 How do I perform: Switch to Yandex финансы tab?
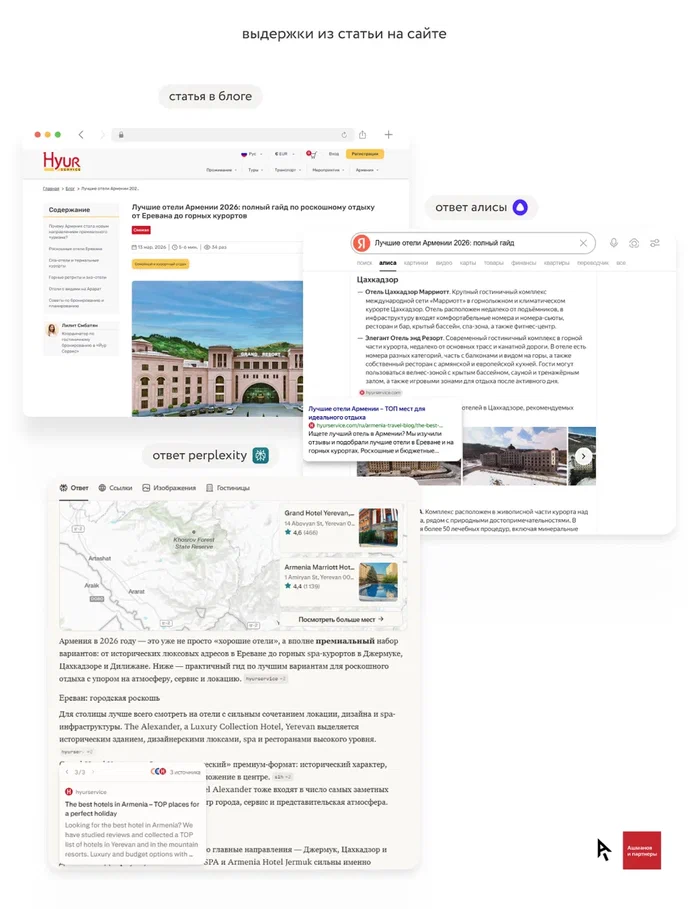(x=523, y=263)
